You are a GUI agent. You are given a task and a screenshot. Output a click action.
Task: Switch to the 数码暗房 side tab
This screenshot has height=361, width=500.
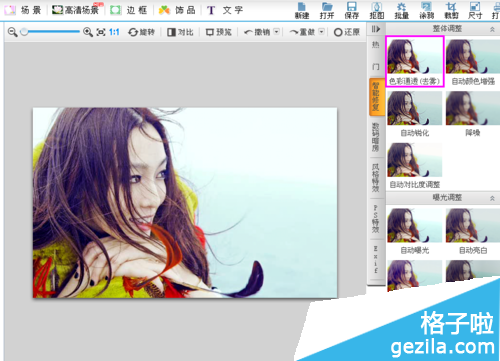pyautogui.click(x=376, y=137)
